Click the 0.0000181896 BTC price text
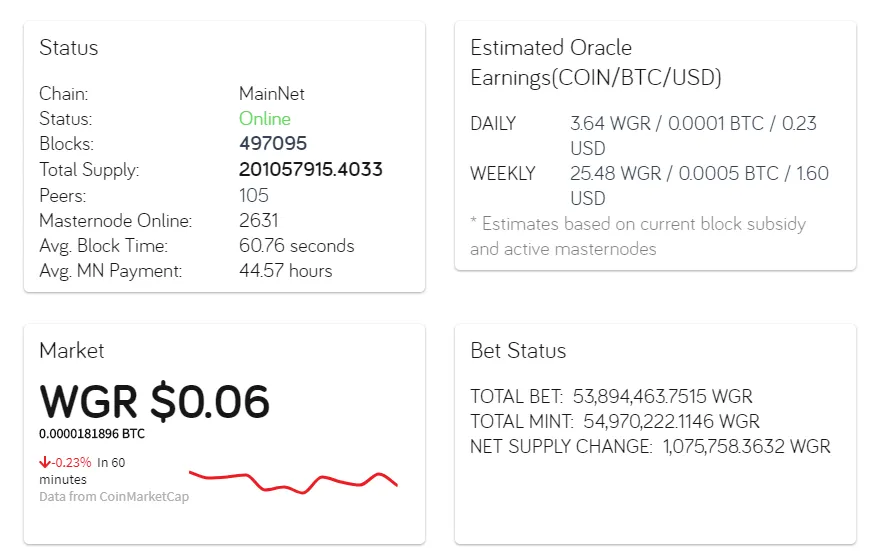The width and height of the screenshot is (869, 551). tap(92, 434)
